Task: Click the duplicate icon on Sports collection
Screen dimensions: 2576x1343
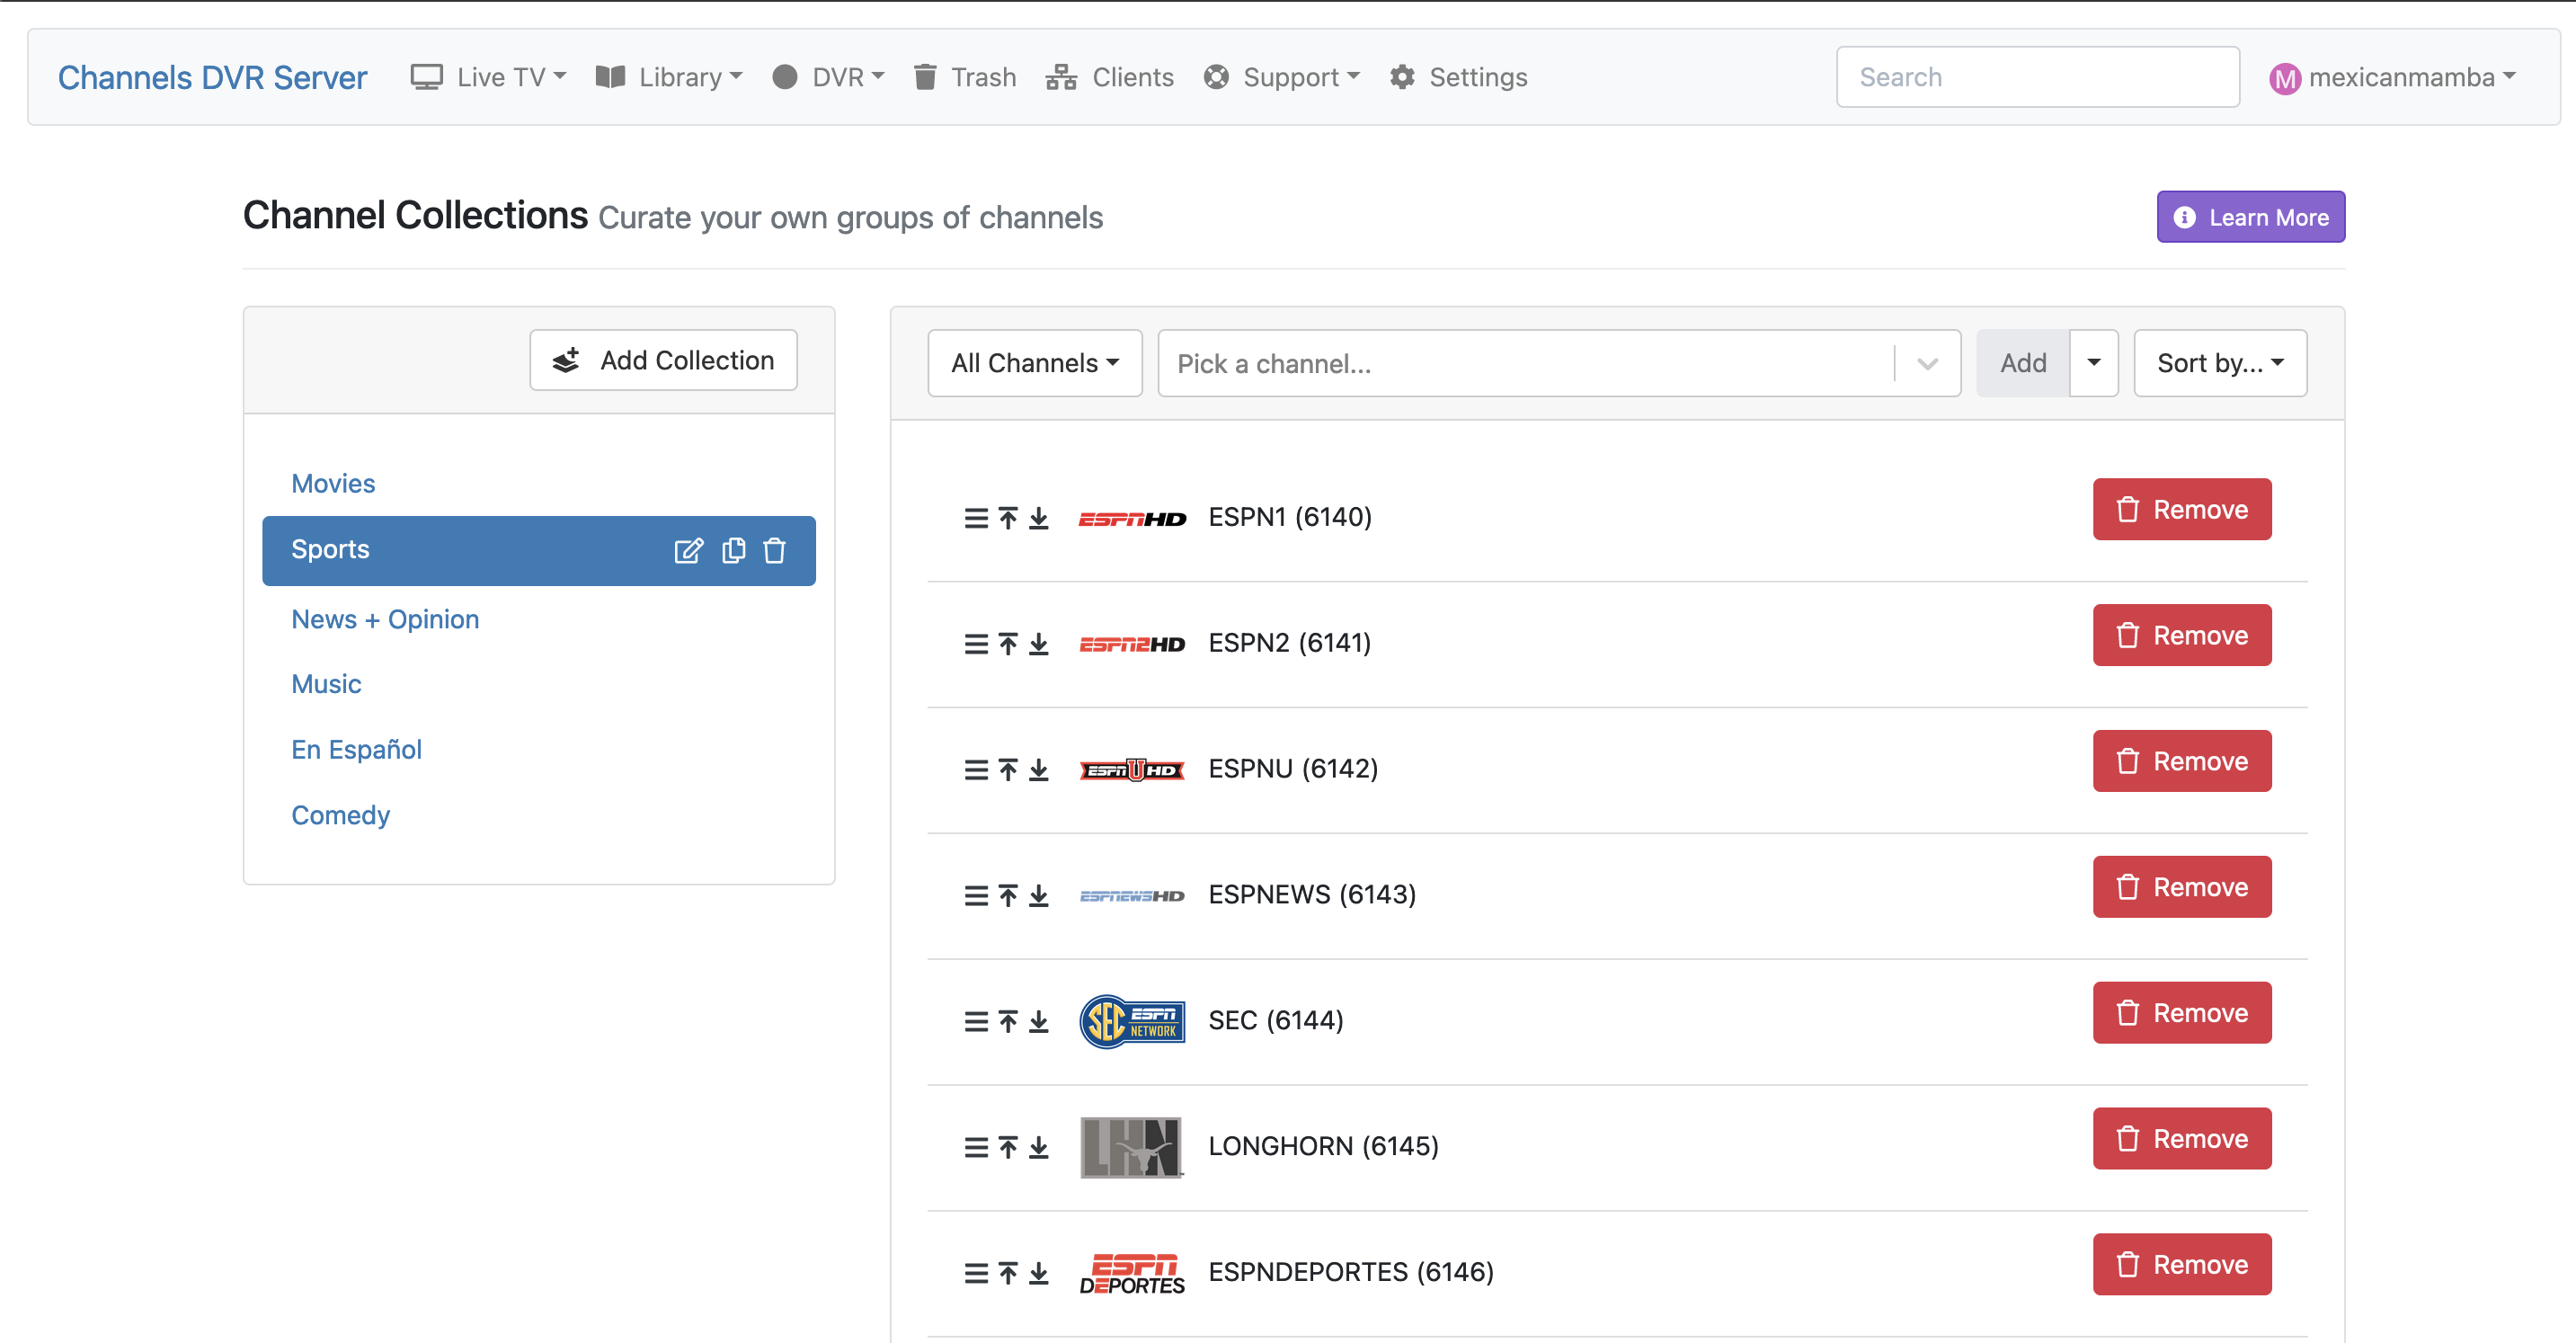Action: pos(733,550)
